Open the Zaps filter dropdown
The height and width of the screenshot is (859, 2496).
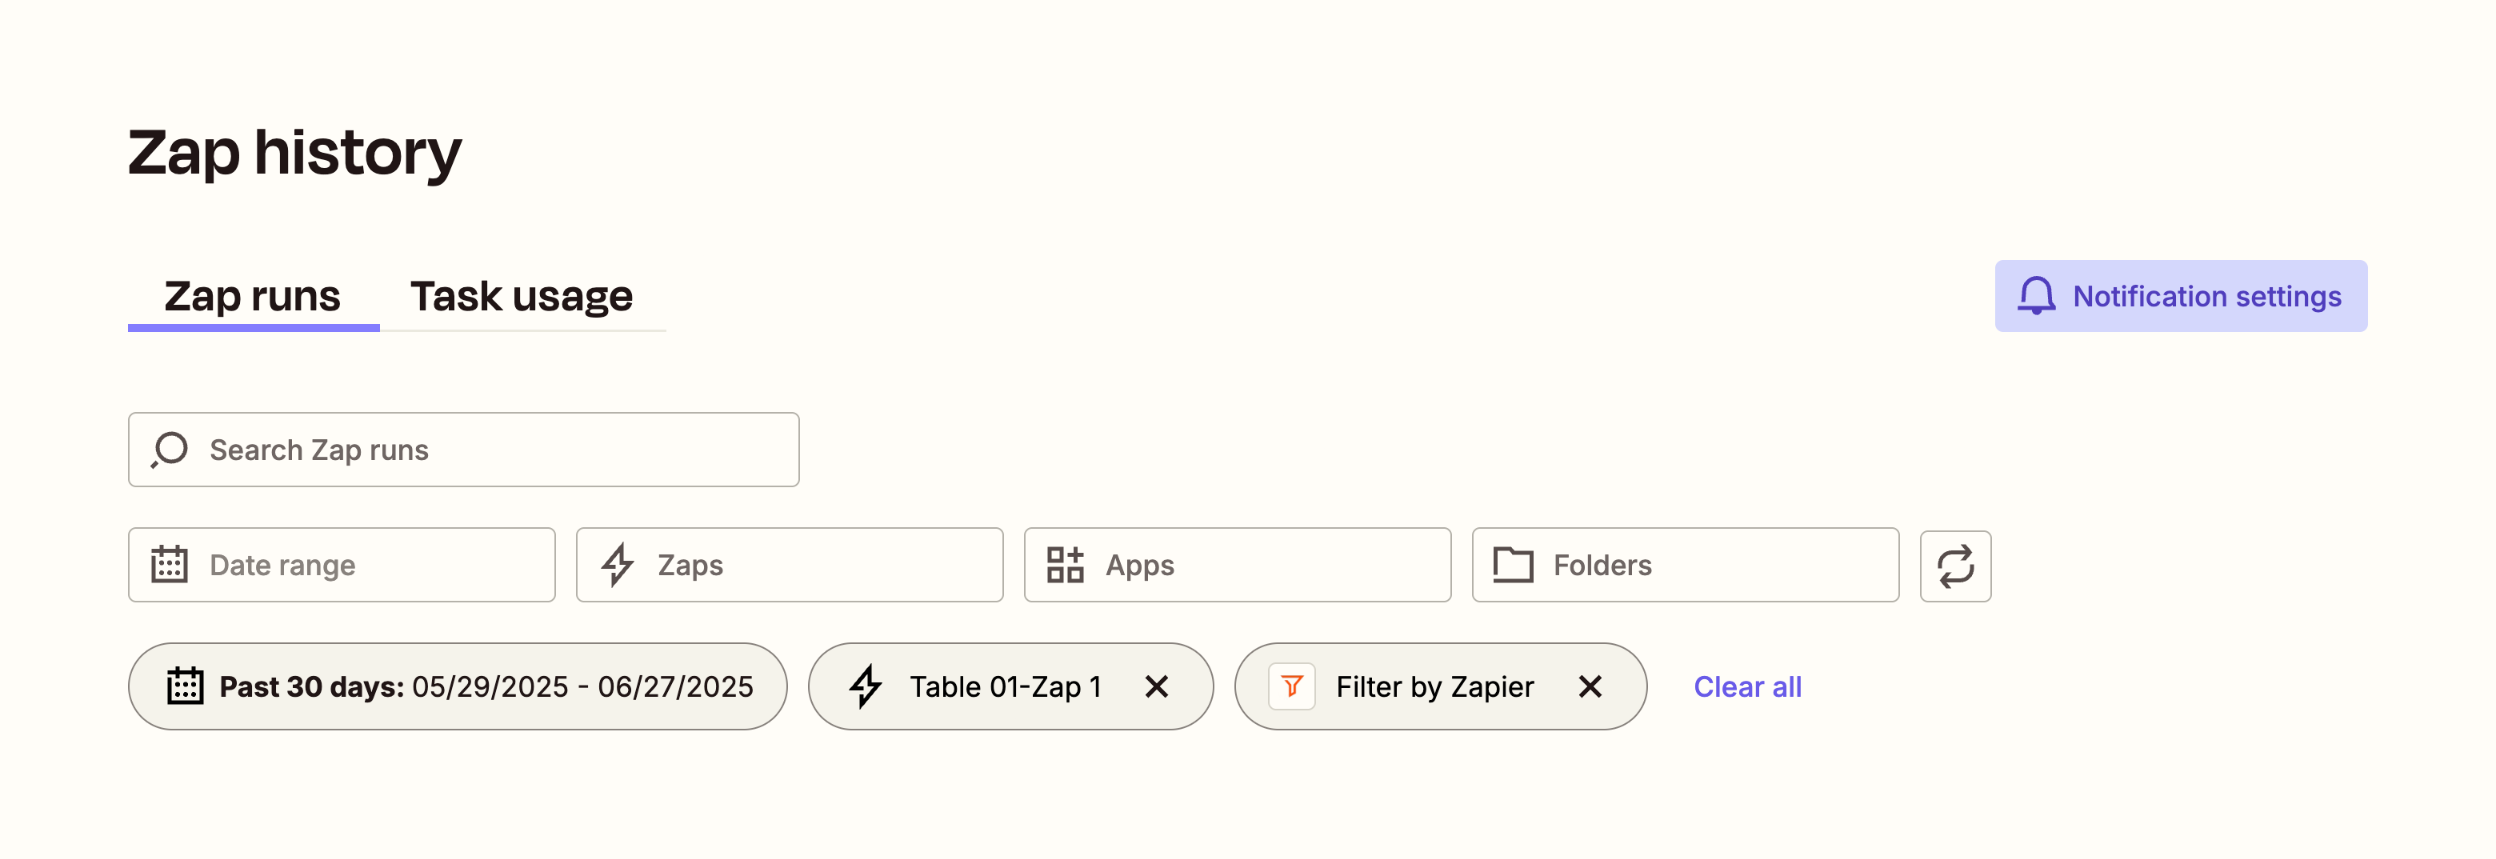(x=789, y=564)
